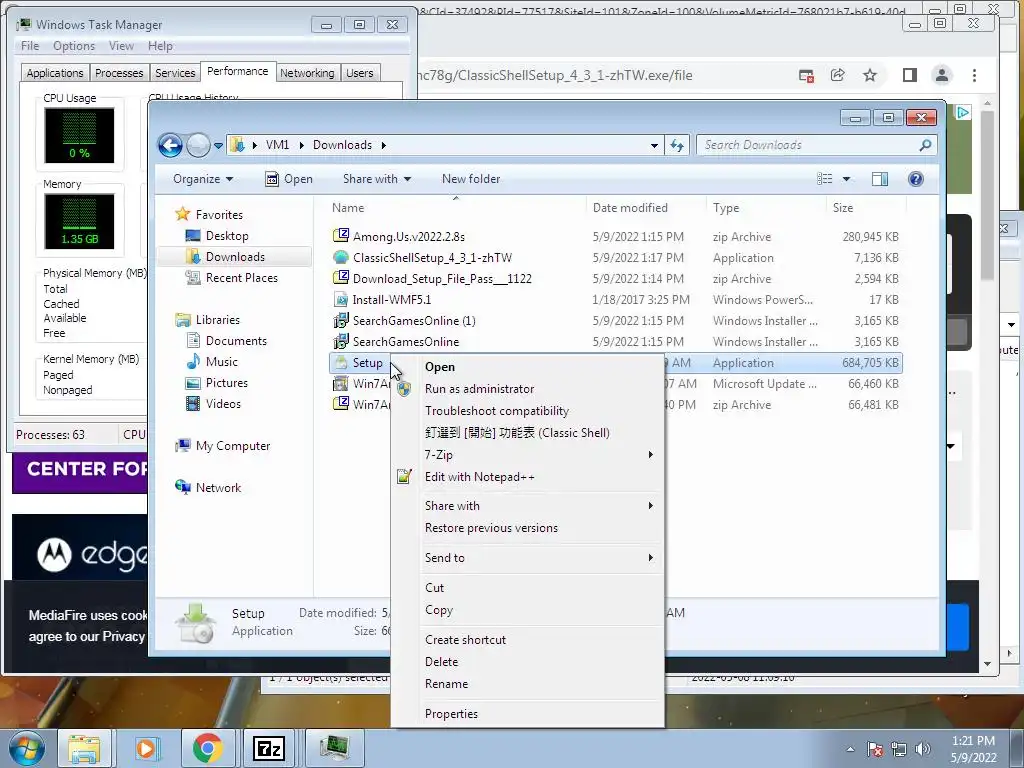Open the File Explorer taskbar icon
The image size is (1024, 768).
(x=84, y=748)
